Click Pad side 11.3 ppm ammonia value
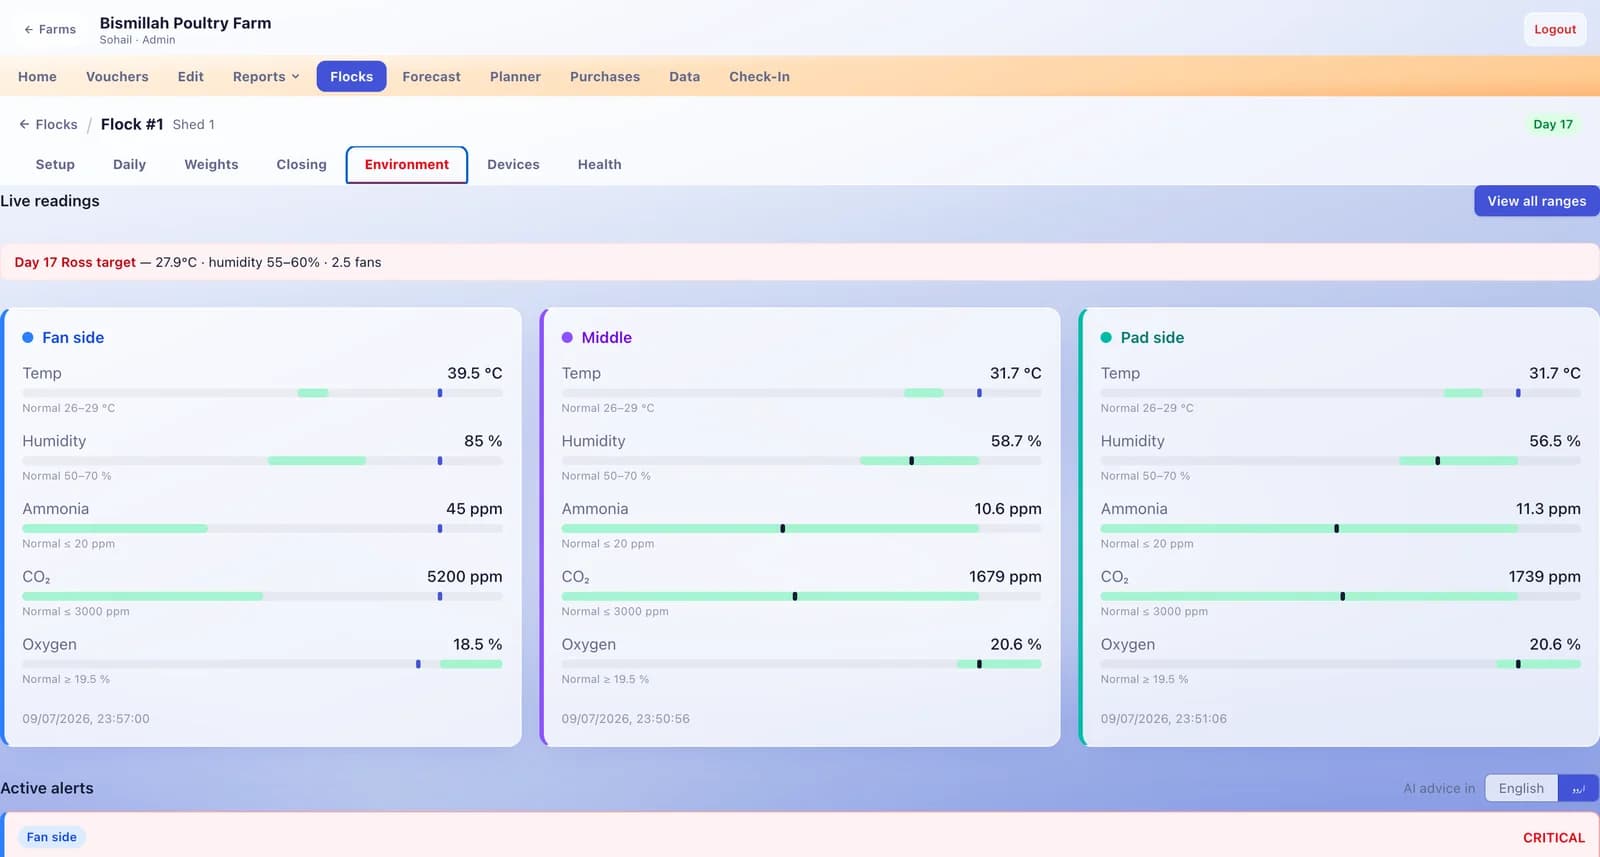Image resolution: width=1600 pixels, height=857 pixels. click(1548, 509)
